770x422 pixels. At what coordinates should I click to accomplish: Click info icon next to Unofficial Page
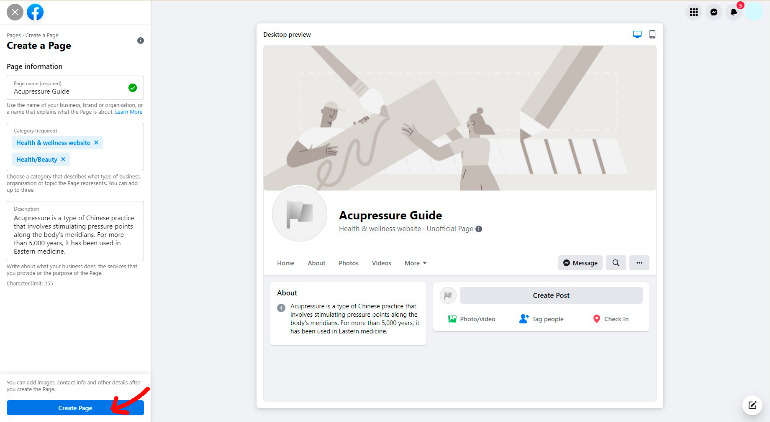479,228
